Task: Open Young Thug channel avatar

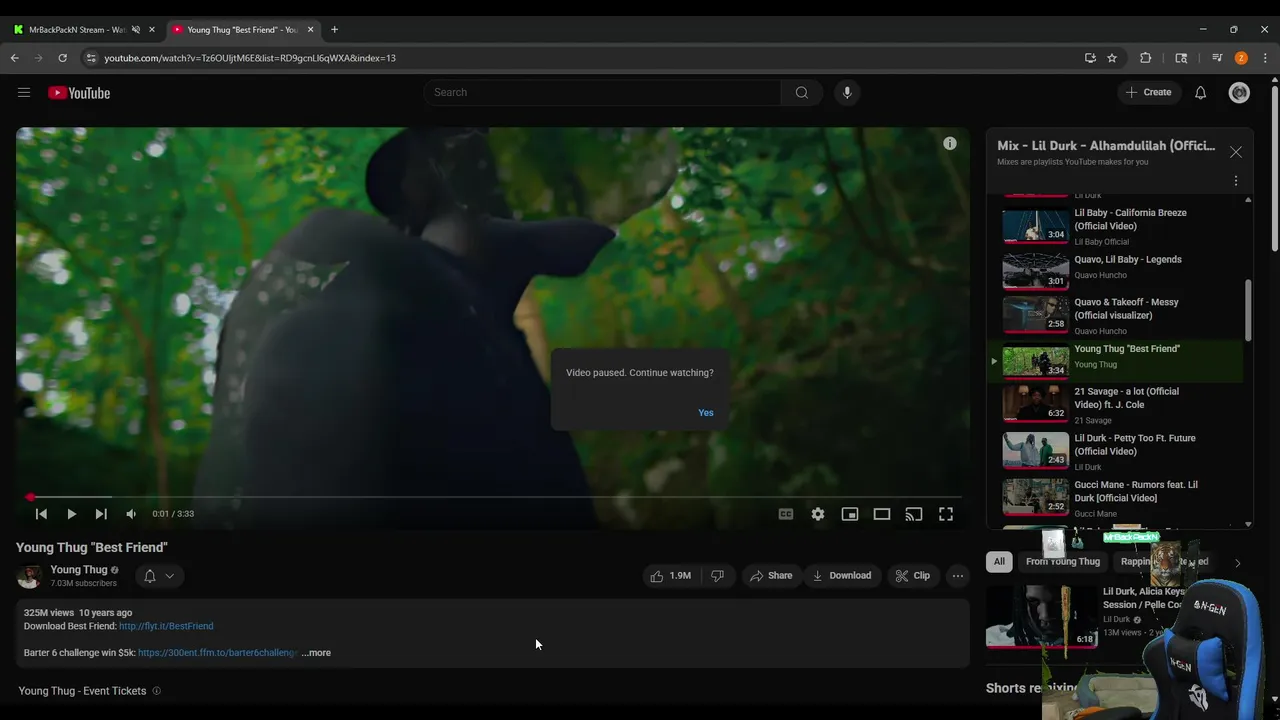Action: click(x=29, y=576)
